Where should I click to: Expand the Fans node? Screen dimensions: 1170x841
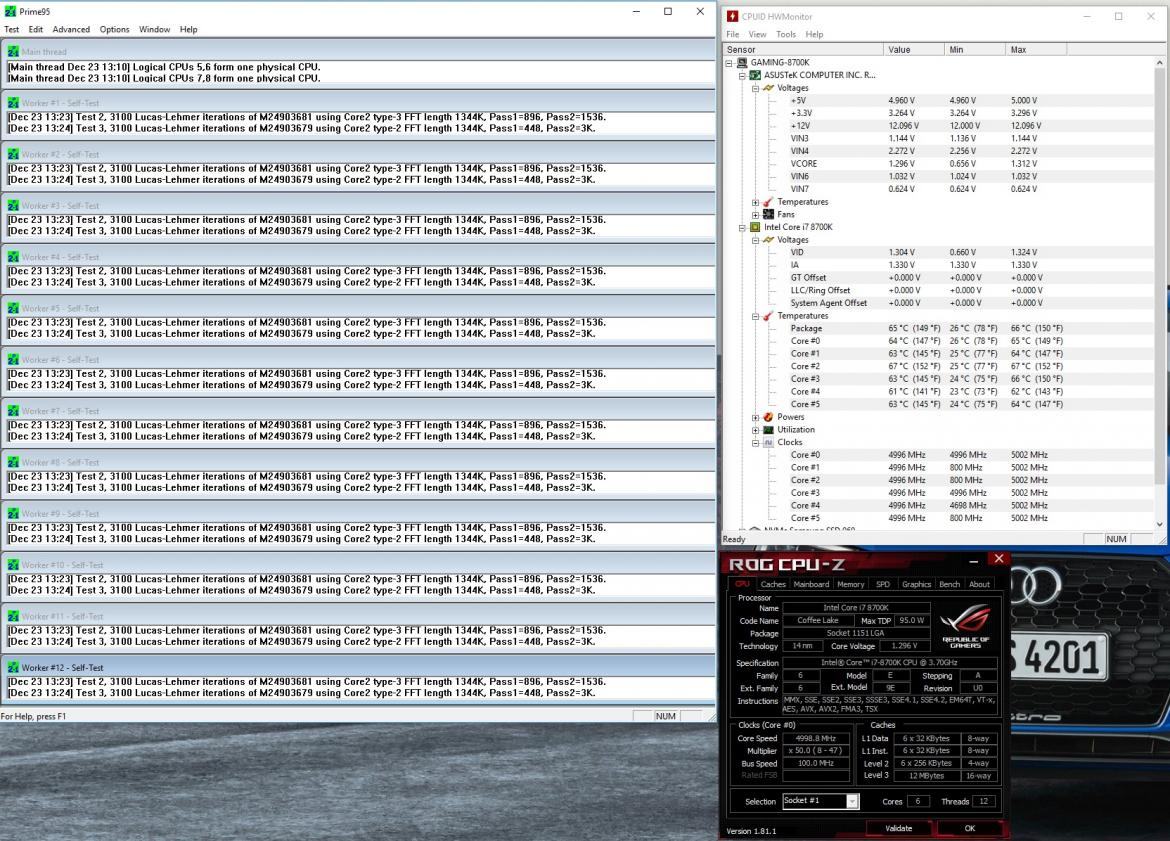(x=755, y=215)
